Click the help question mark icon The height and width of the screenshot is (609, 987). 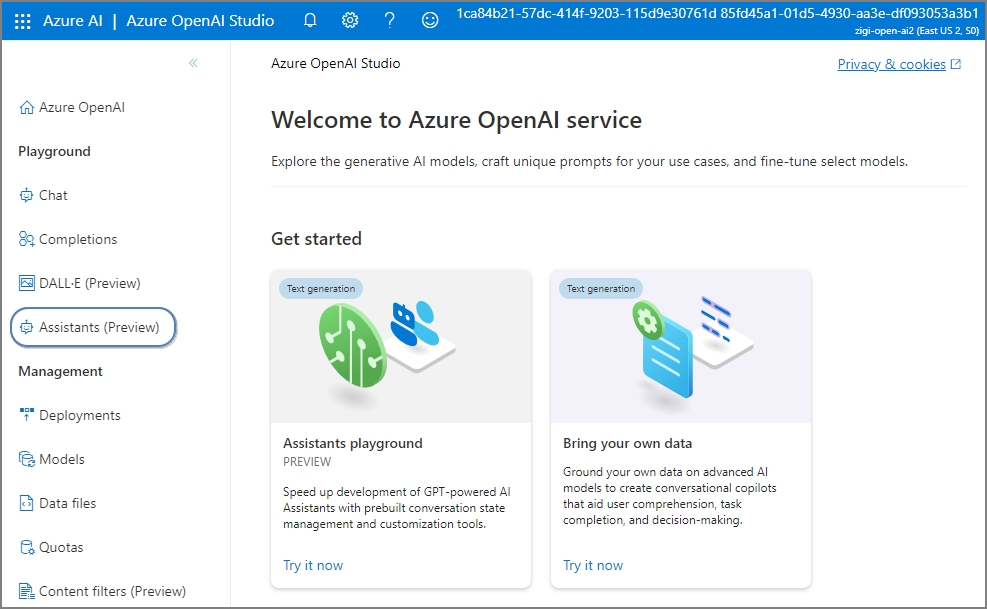pos(390,20)
